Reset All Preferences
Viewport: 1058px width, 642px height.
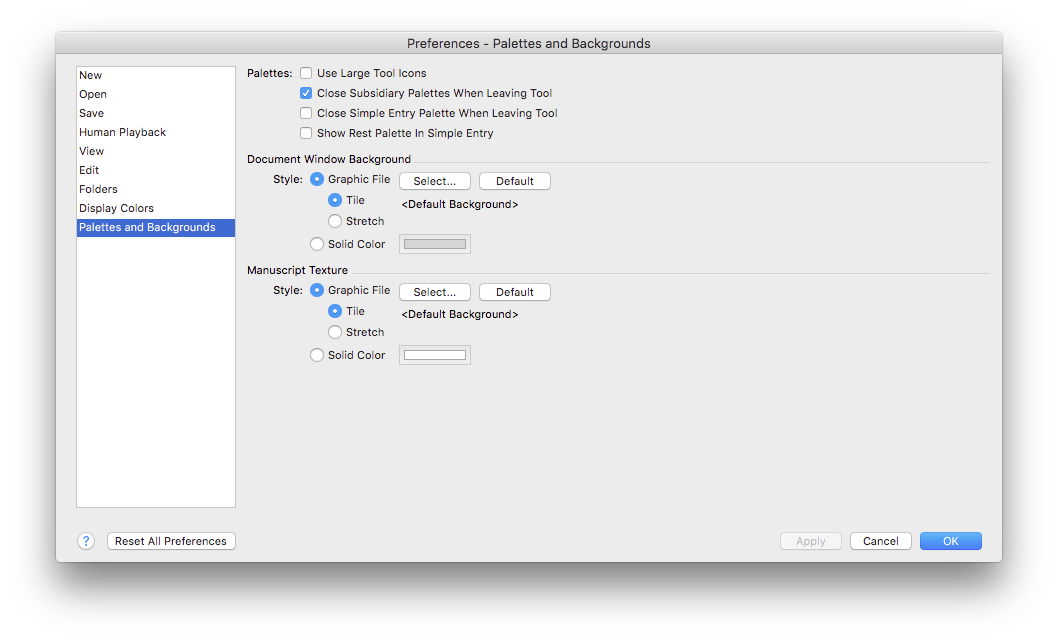[170, 540]
